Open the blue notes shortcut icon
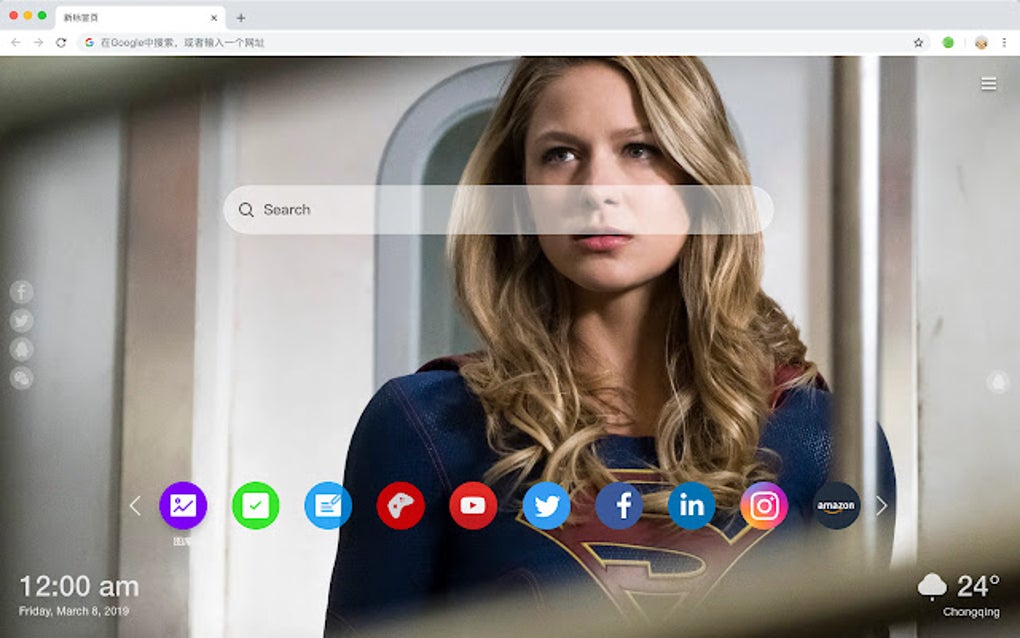Screen dimensions: 1020x638 328,505
